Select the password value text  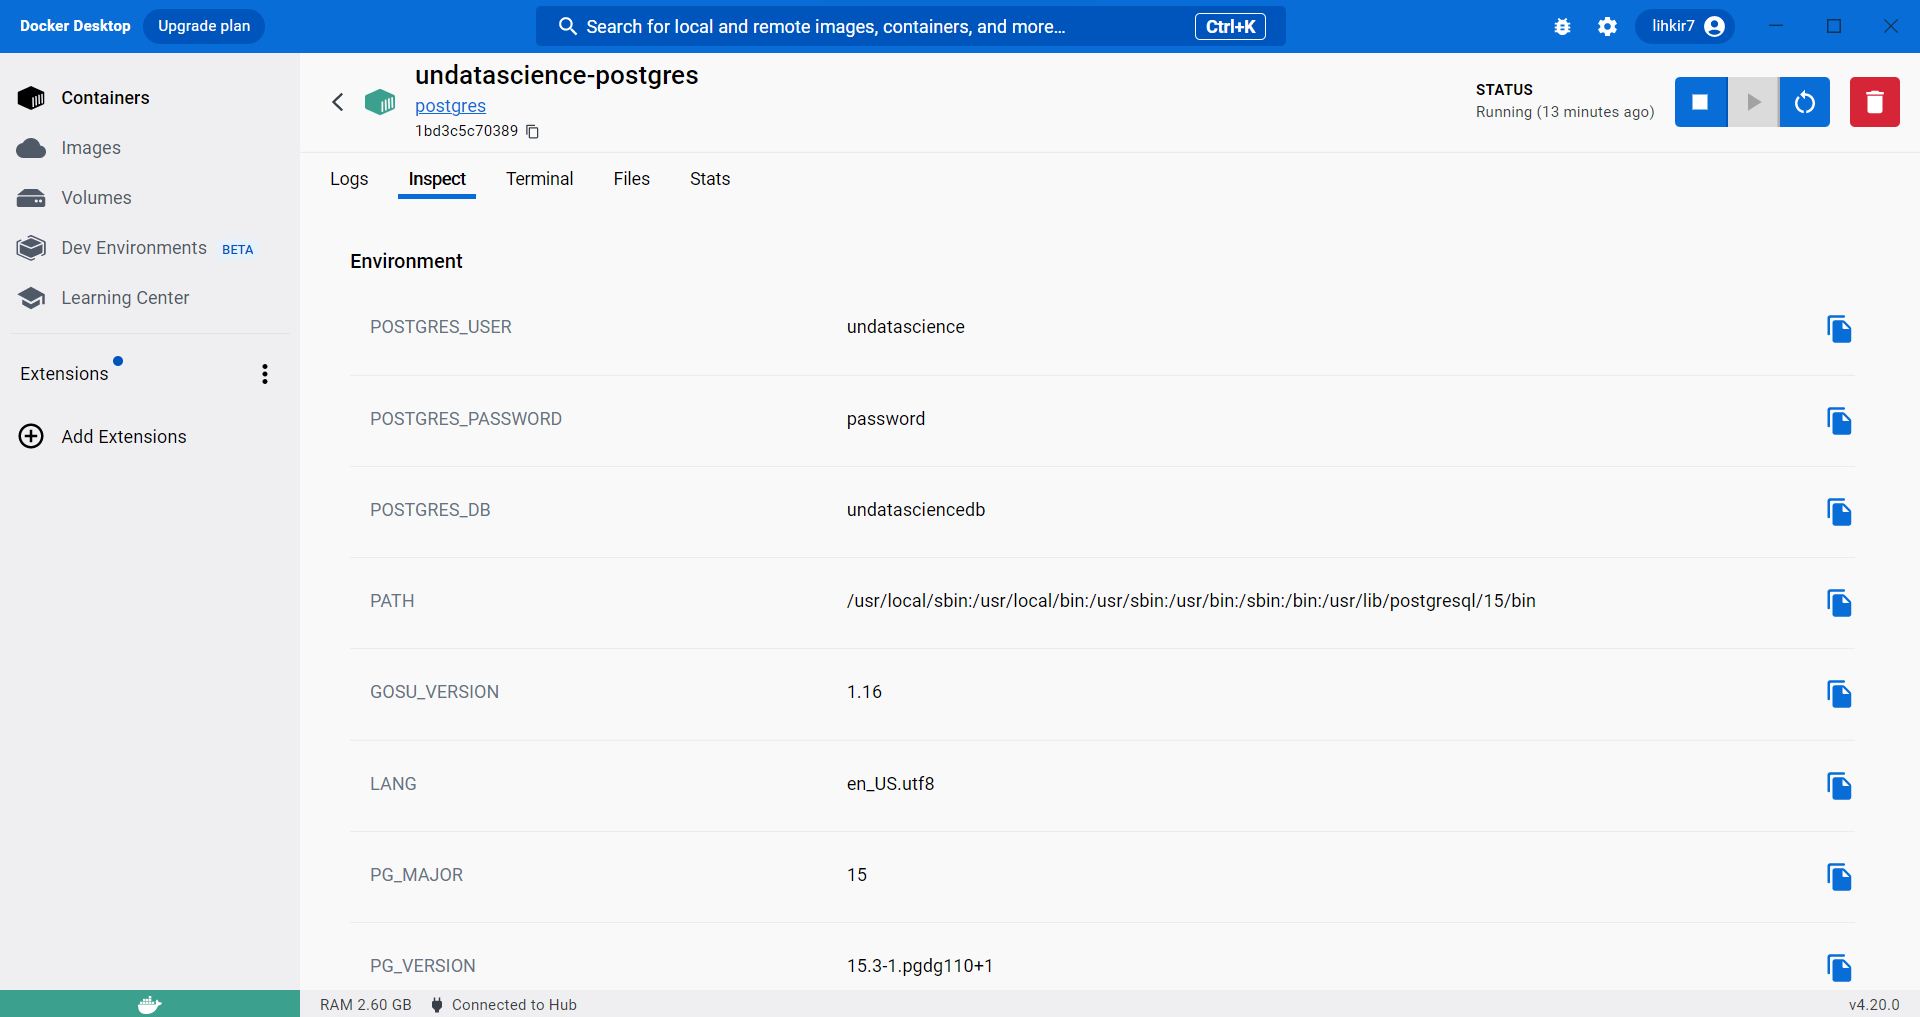(886, 419)
